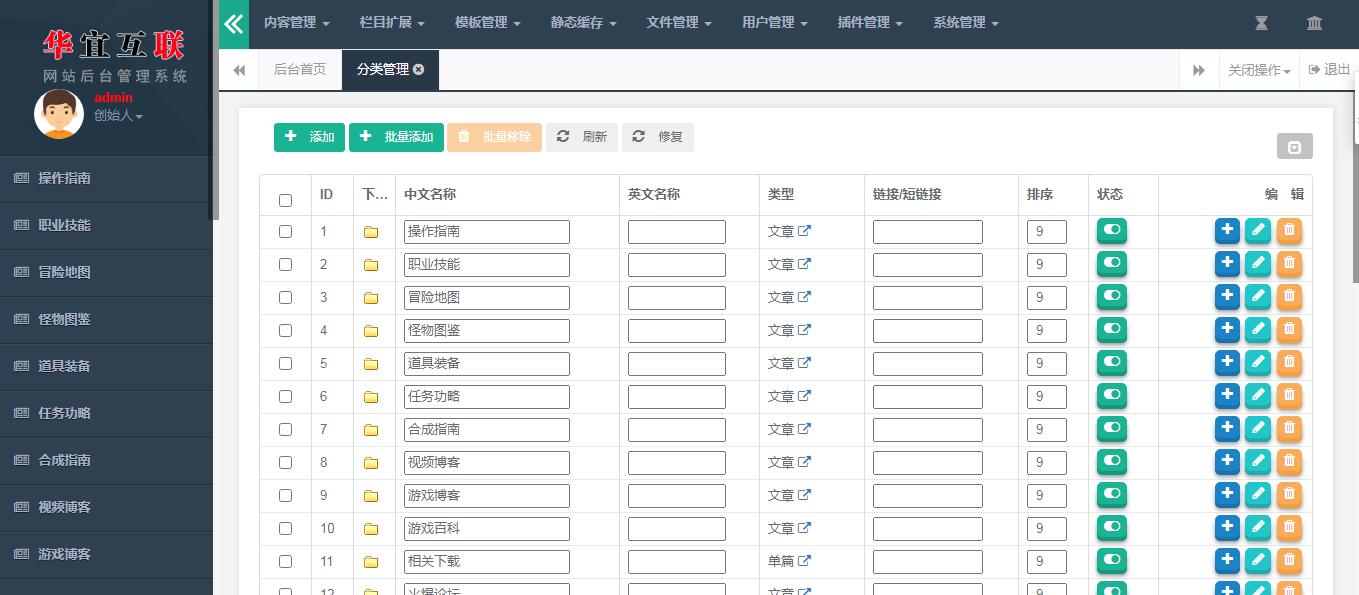1359x595 pixels.
Task: Click the bank building icon in top bar
Action: [x=1314, y=23]
